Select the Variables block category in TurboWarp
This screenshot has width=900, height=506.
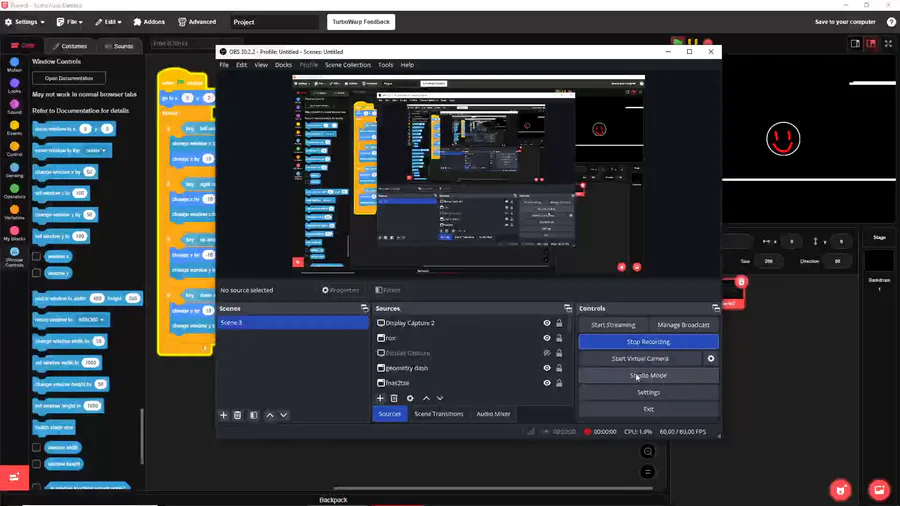(x=14, y=212)
